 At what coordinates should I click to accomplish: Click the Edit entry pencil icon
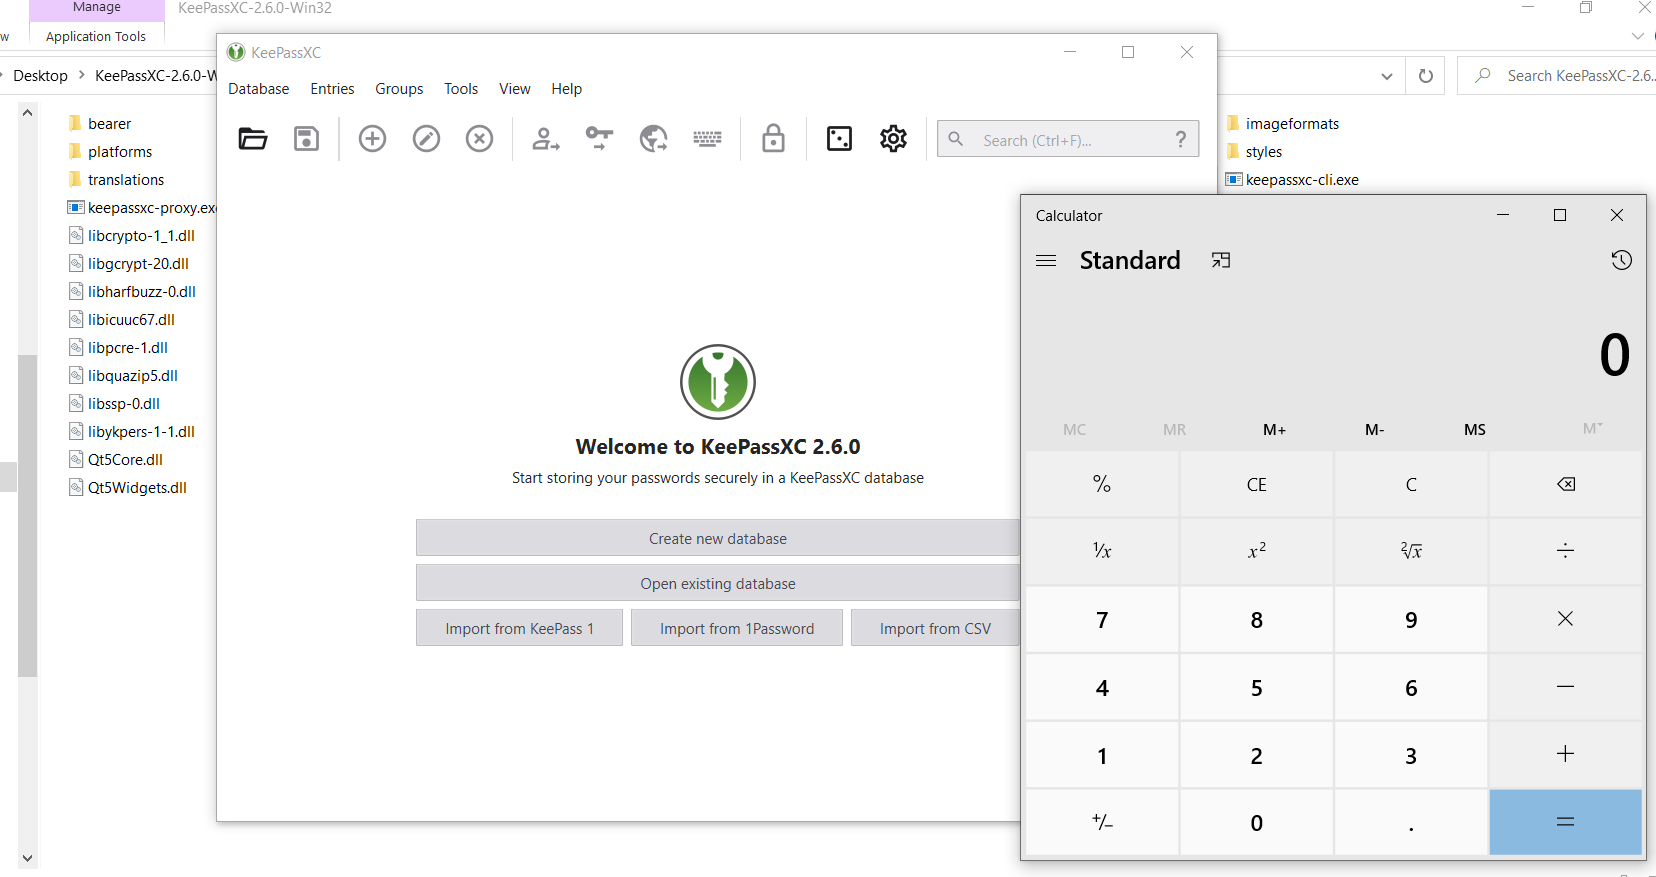click(426, 139)
